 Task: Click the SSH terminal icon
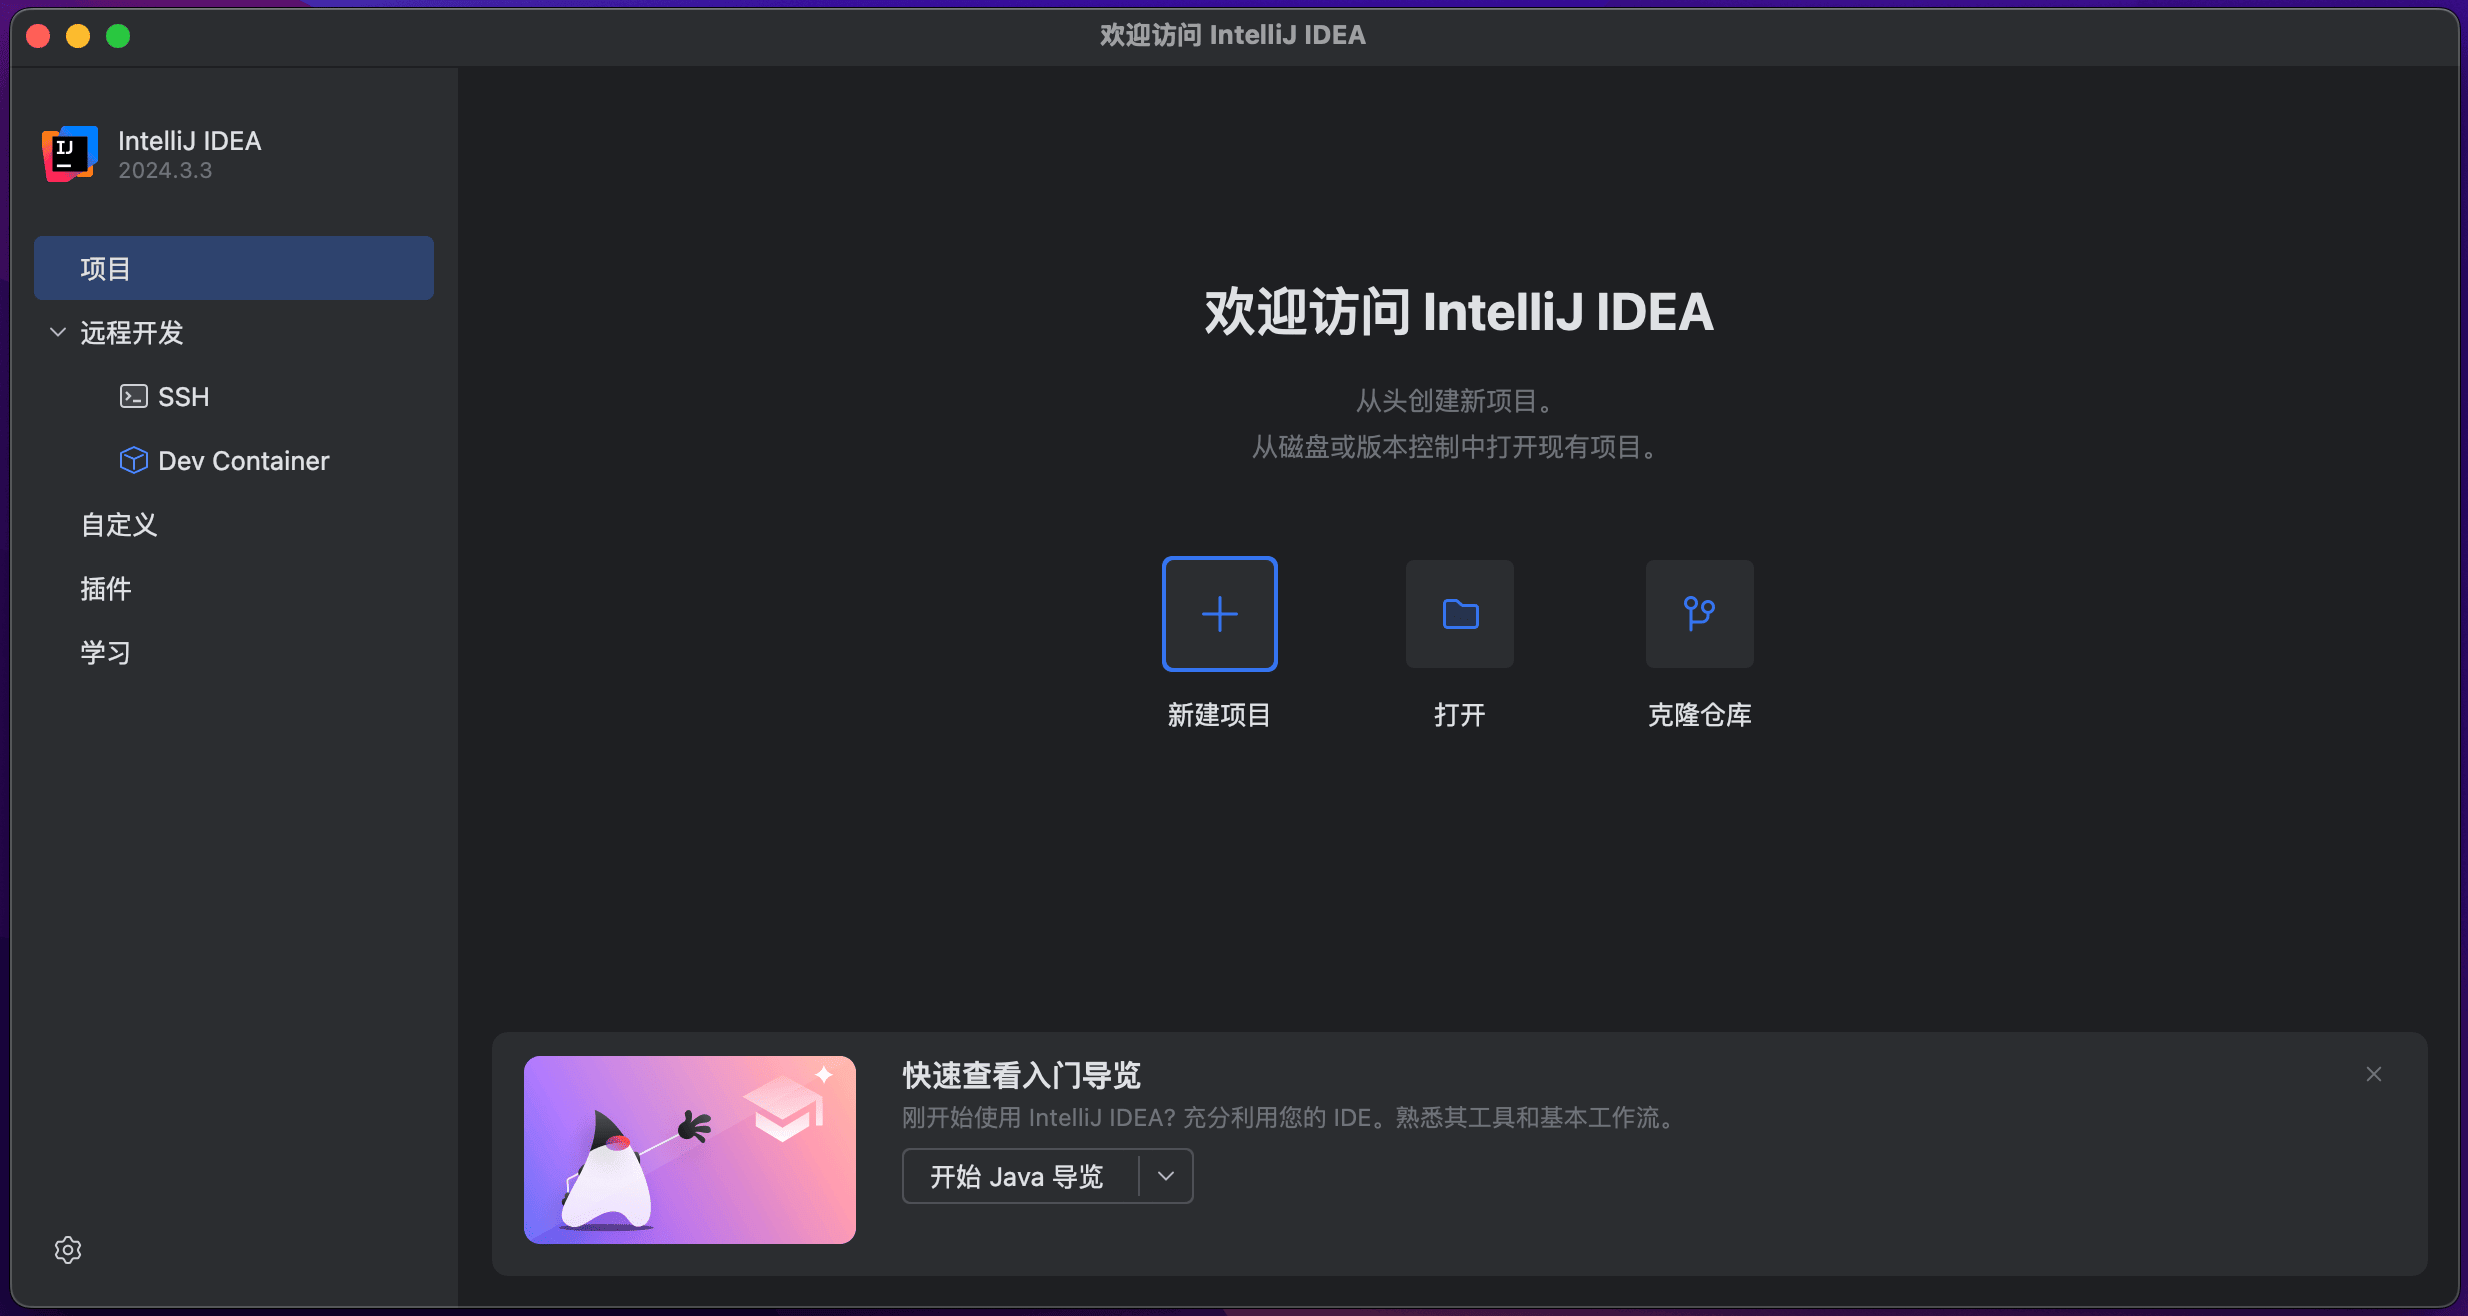133,397
